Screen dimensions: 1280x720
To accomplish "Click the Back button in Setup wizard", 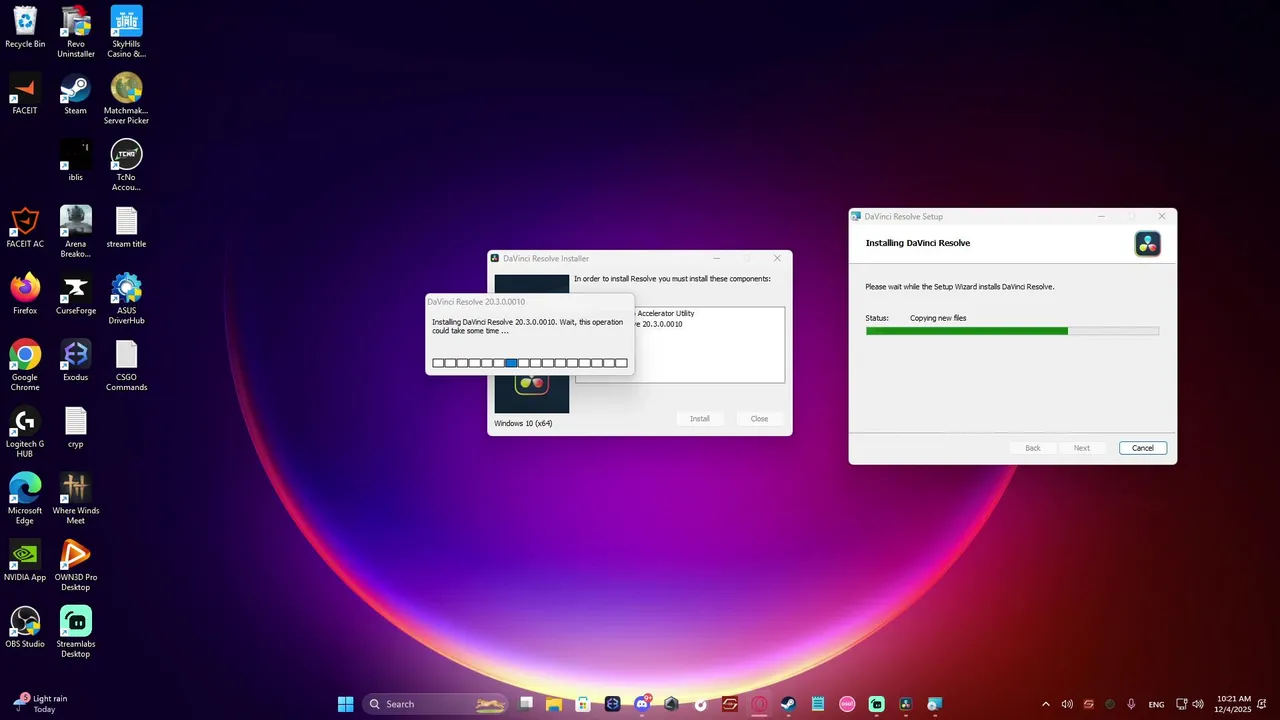I will click(x=1033, y=448).
